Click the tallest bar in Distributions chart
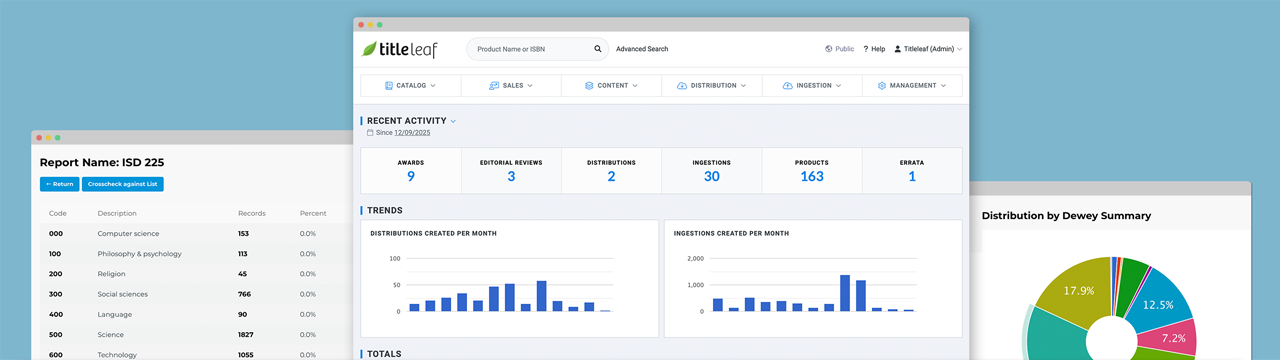The image size is (1280, 360). [542, 296]
